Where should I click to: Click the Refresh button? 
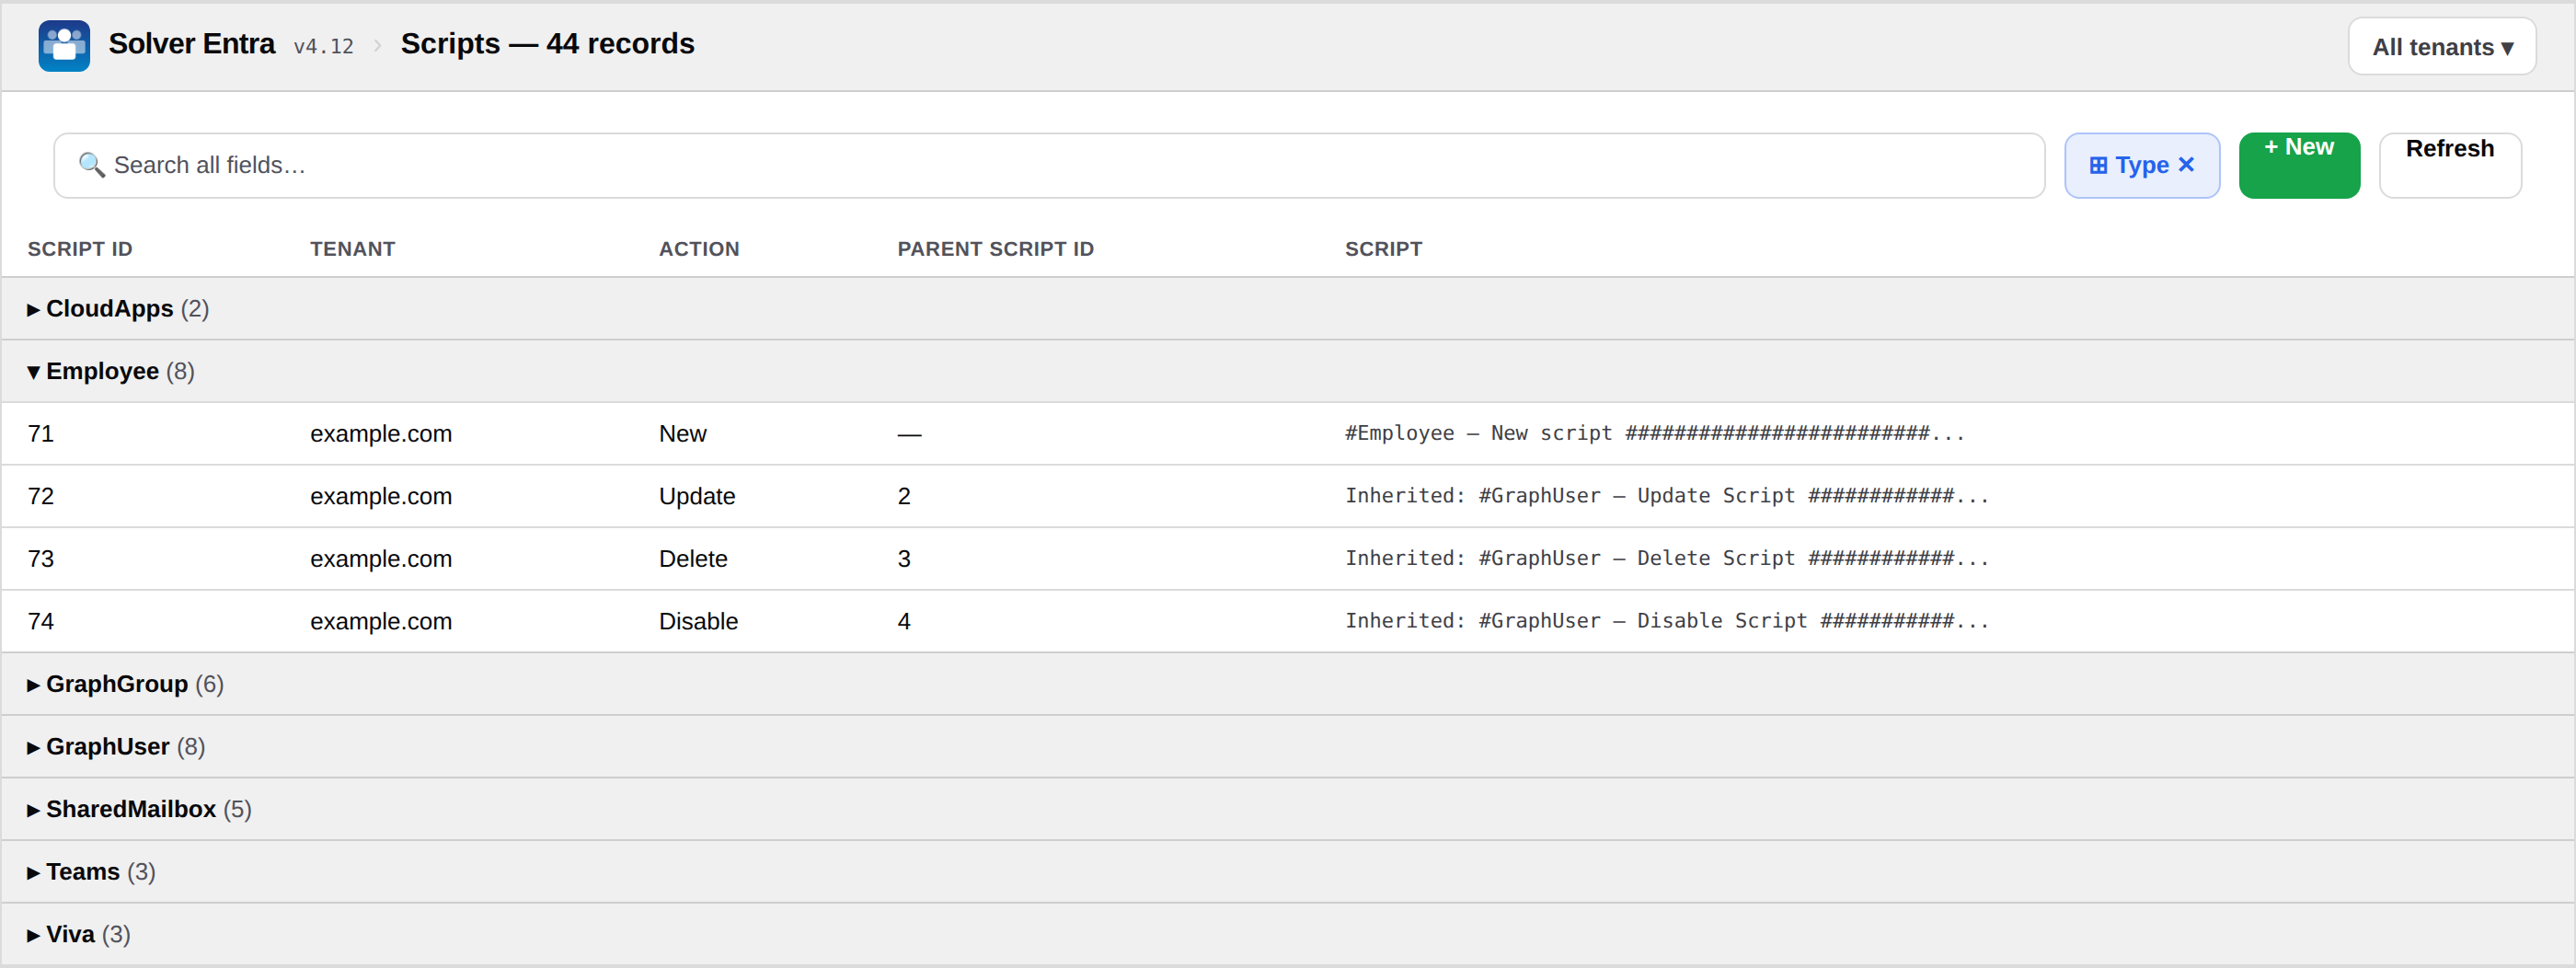tap(2450, 166)
